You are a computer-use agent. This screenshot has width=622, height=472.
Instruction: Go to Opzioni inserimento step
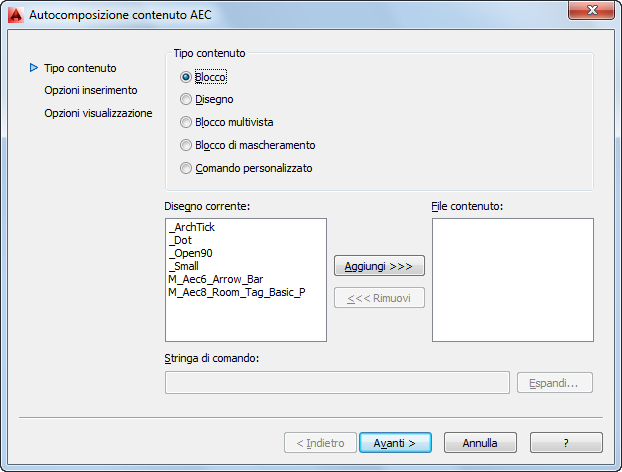pos(91,90)
